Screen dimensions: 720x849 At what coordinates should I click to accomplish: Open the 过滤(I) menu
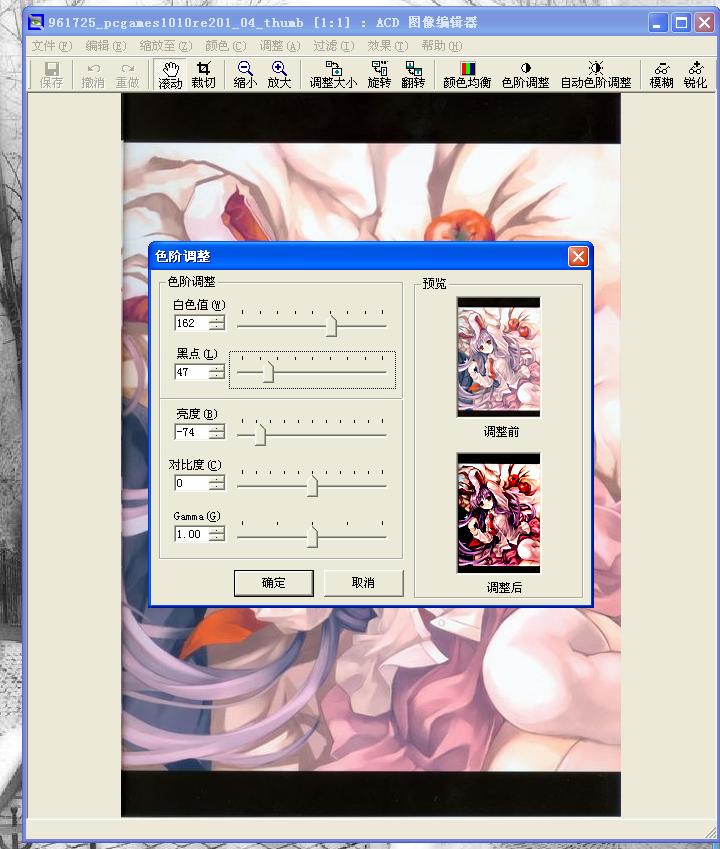click(x=333, y=46)
